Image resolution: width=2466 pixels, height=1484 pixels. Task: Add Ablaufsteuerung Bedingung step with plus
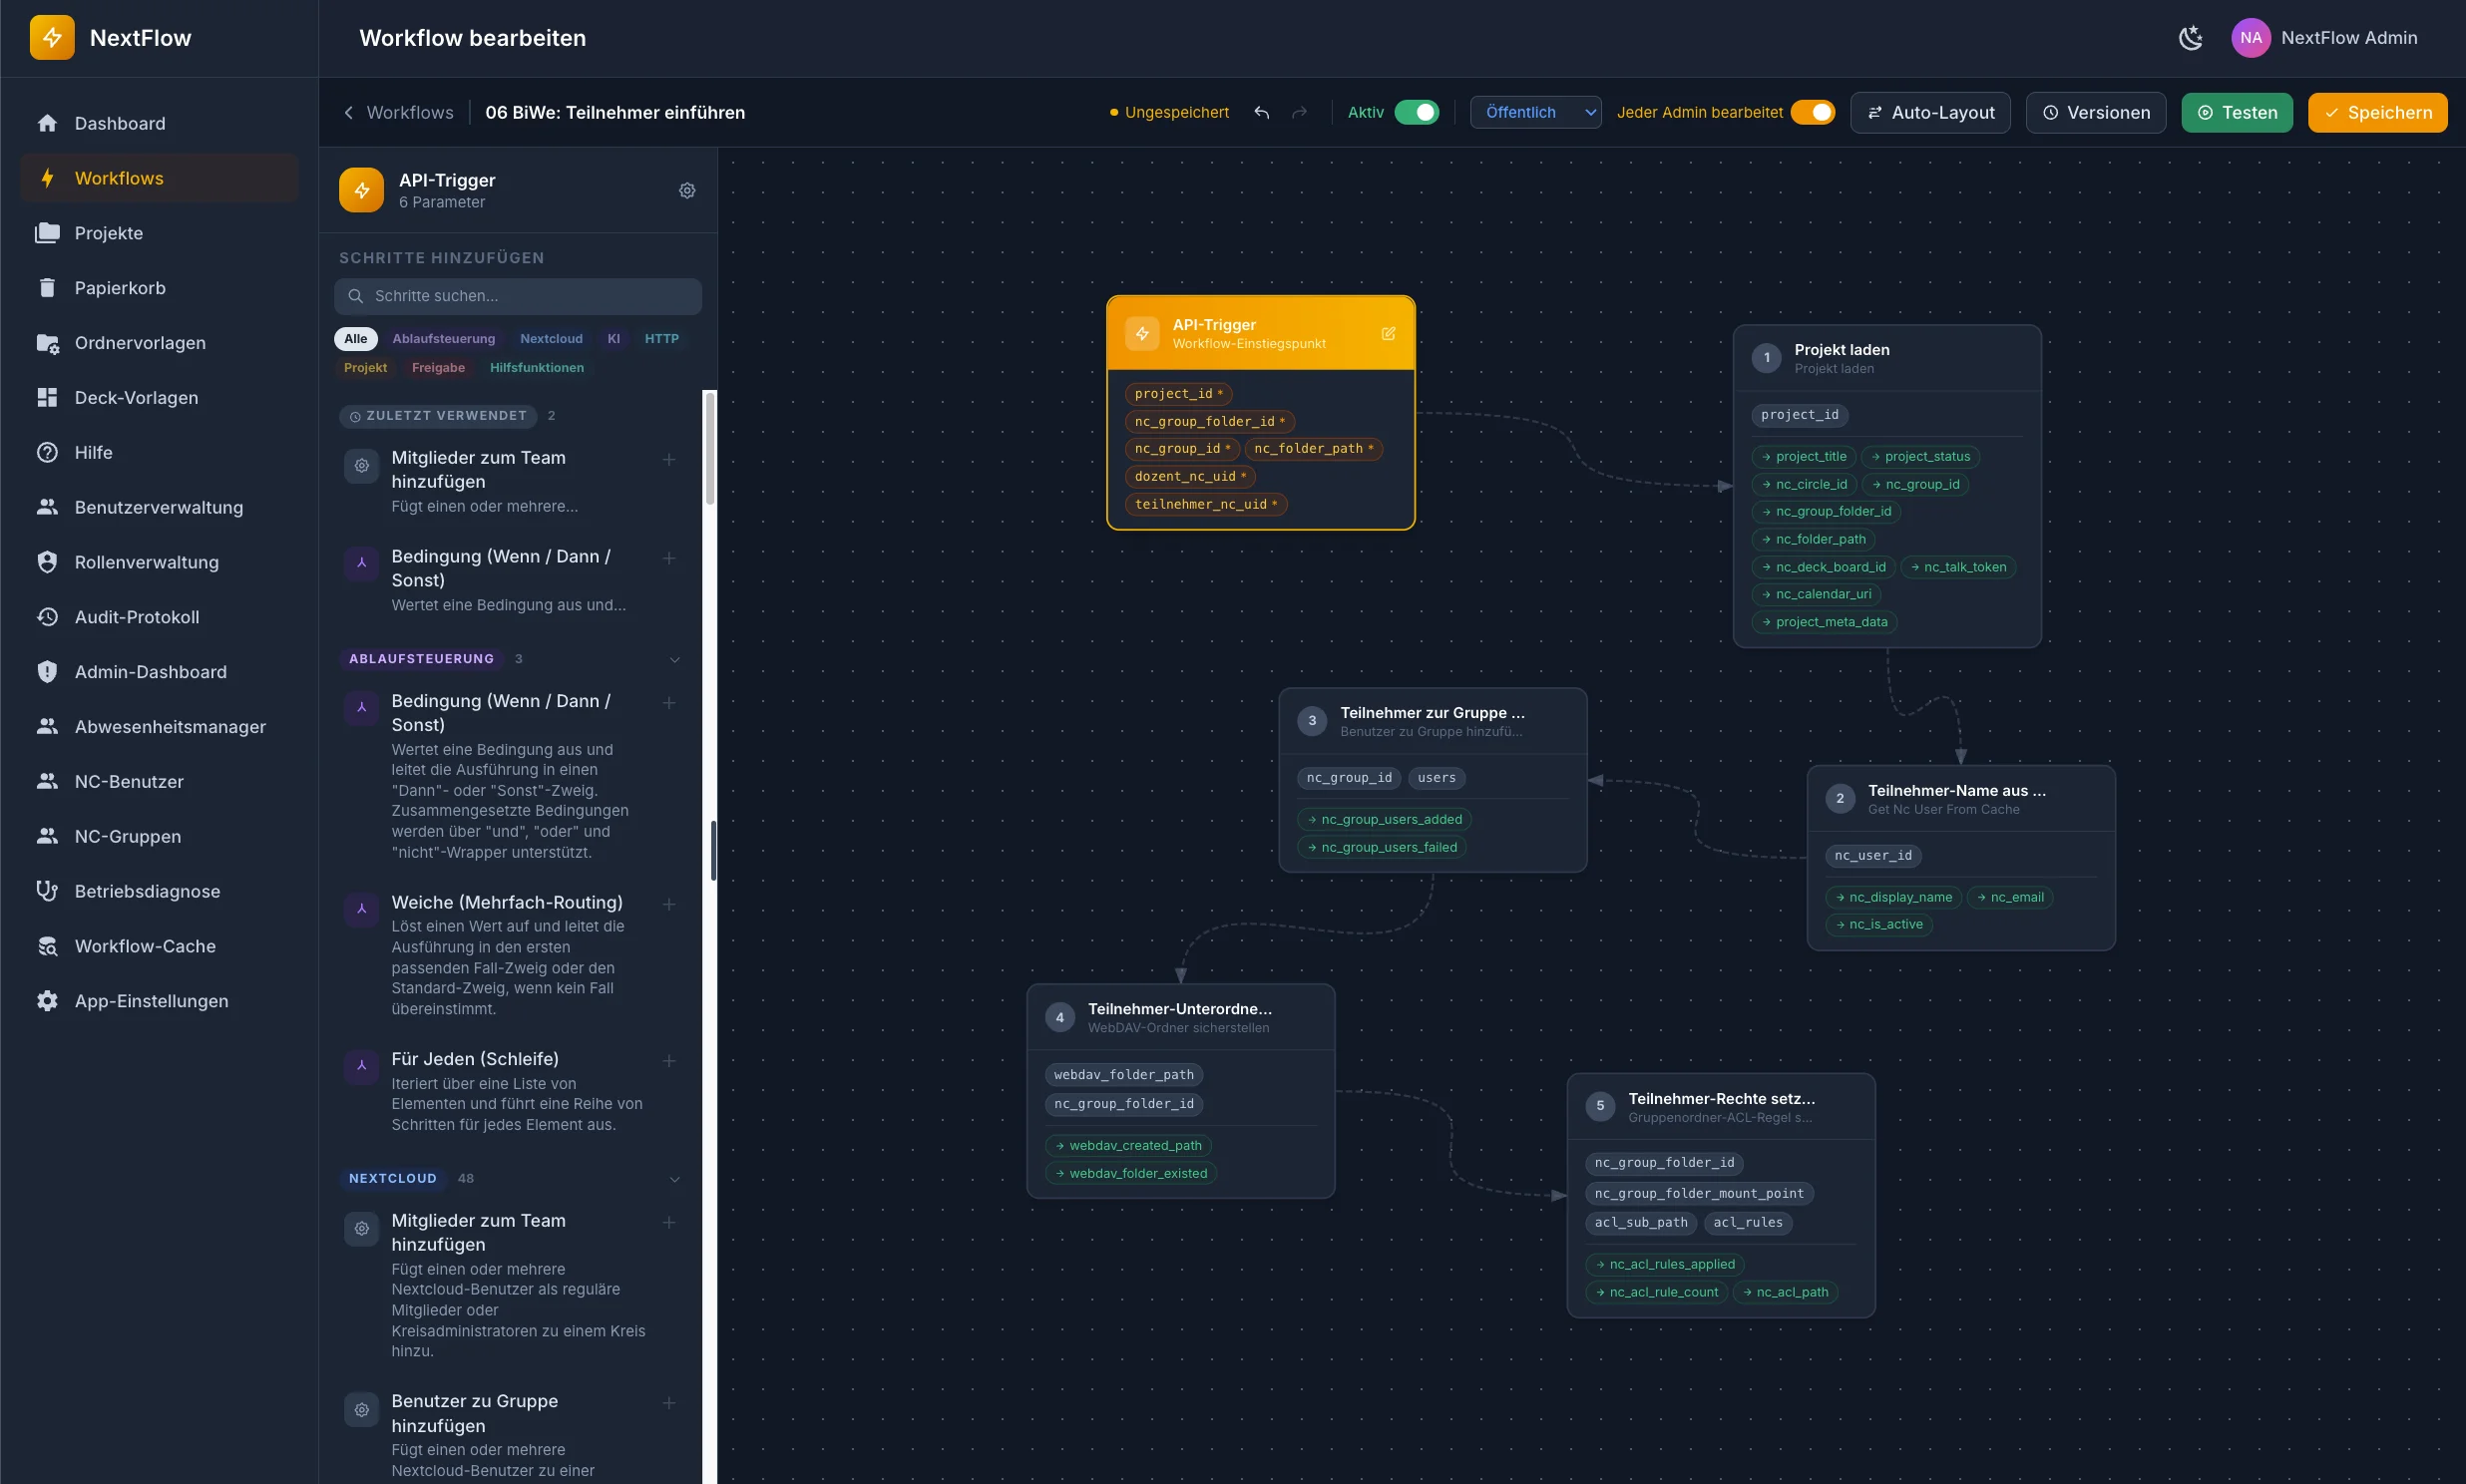[669, 703]
